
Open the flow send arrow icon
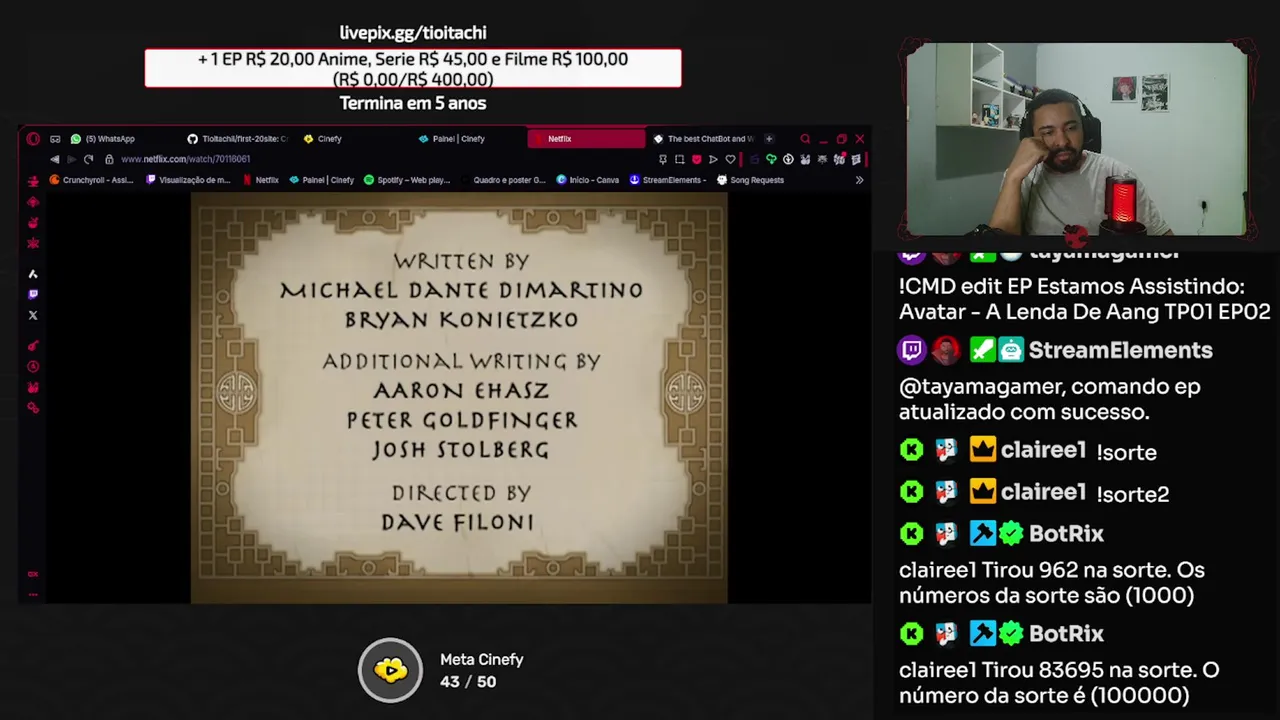[x=713, y=159]
